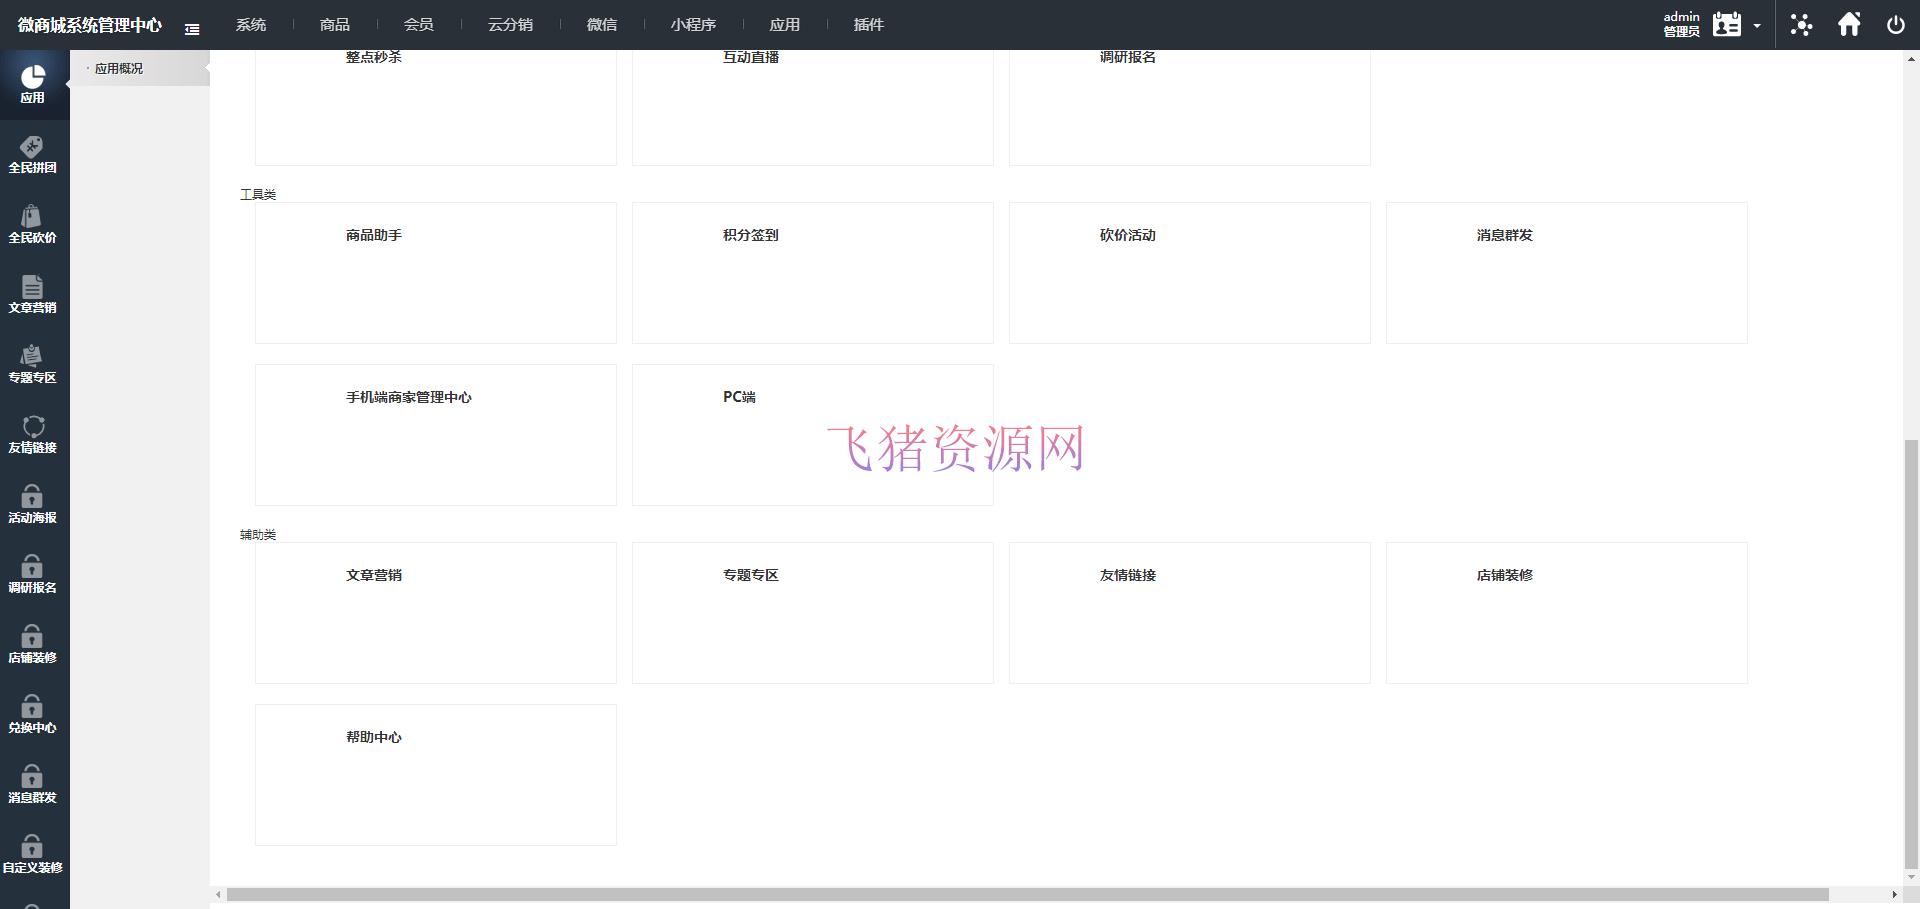Click the plugin network icon top right

click(1801, 24)
